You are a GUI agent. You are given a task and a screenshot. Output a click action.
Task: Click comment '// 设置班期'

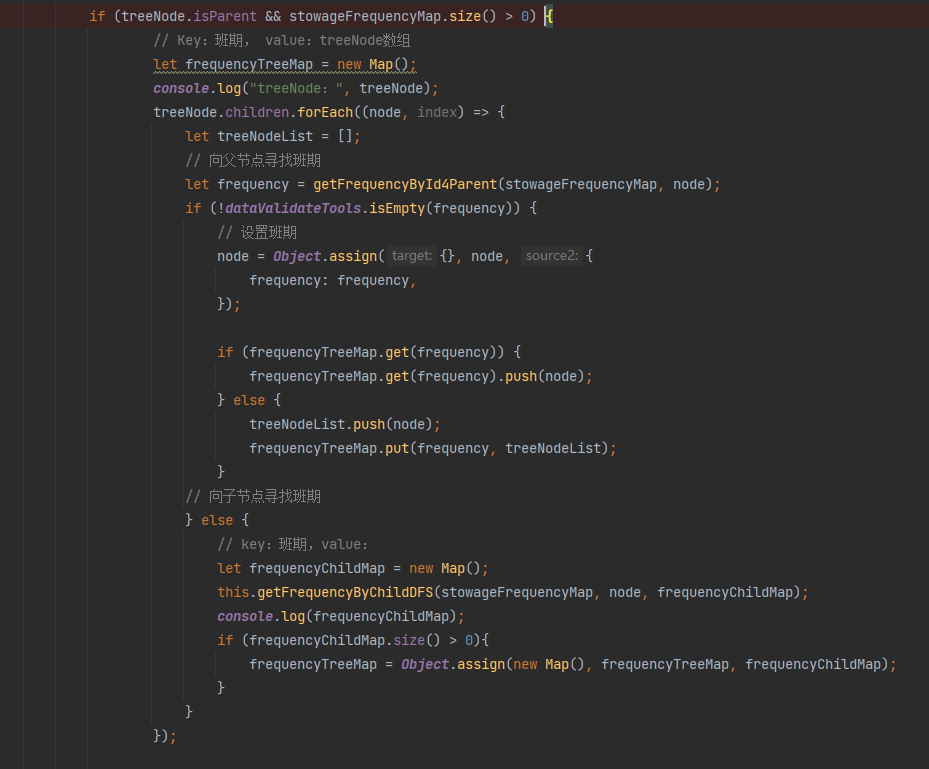[257, 232]
